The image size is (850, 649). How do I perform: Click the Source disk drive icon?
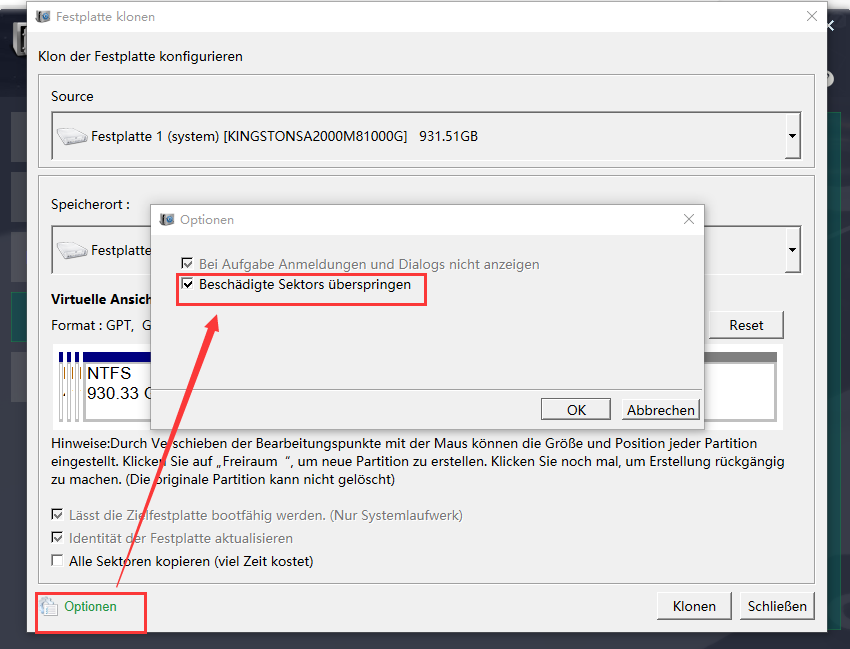point(72,136)
